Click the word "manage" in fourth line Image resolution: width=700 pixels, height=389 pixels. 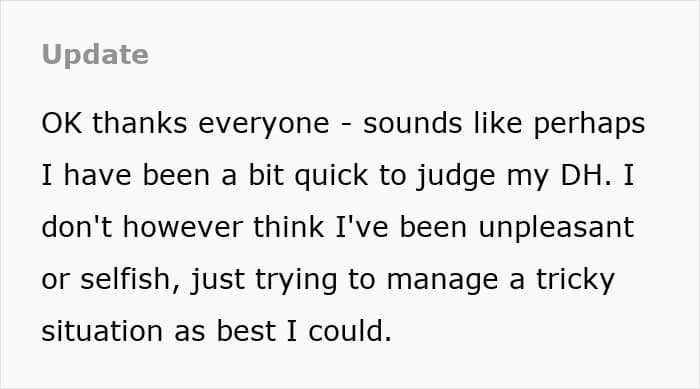[x=442, y=281]
